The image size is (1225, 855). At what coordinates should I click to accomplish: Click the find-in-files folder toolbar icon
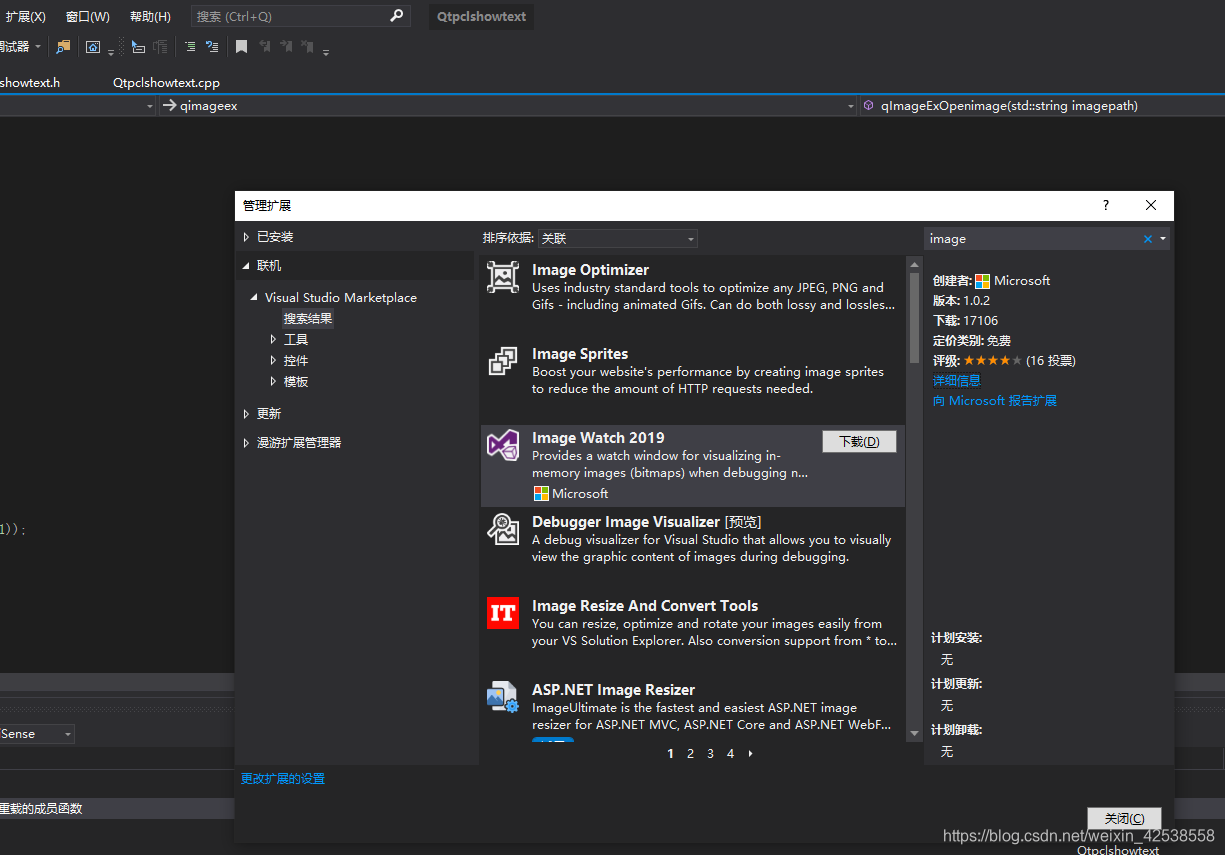pyautogui.click(x=64, y=47)
